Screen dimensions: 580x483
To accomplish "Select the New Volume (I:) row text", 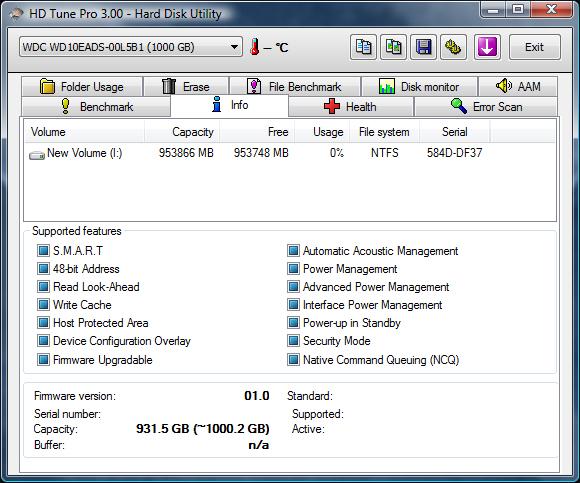I will pyautogui.click(x=85, y=153).
